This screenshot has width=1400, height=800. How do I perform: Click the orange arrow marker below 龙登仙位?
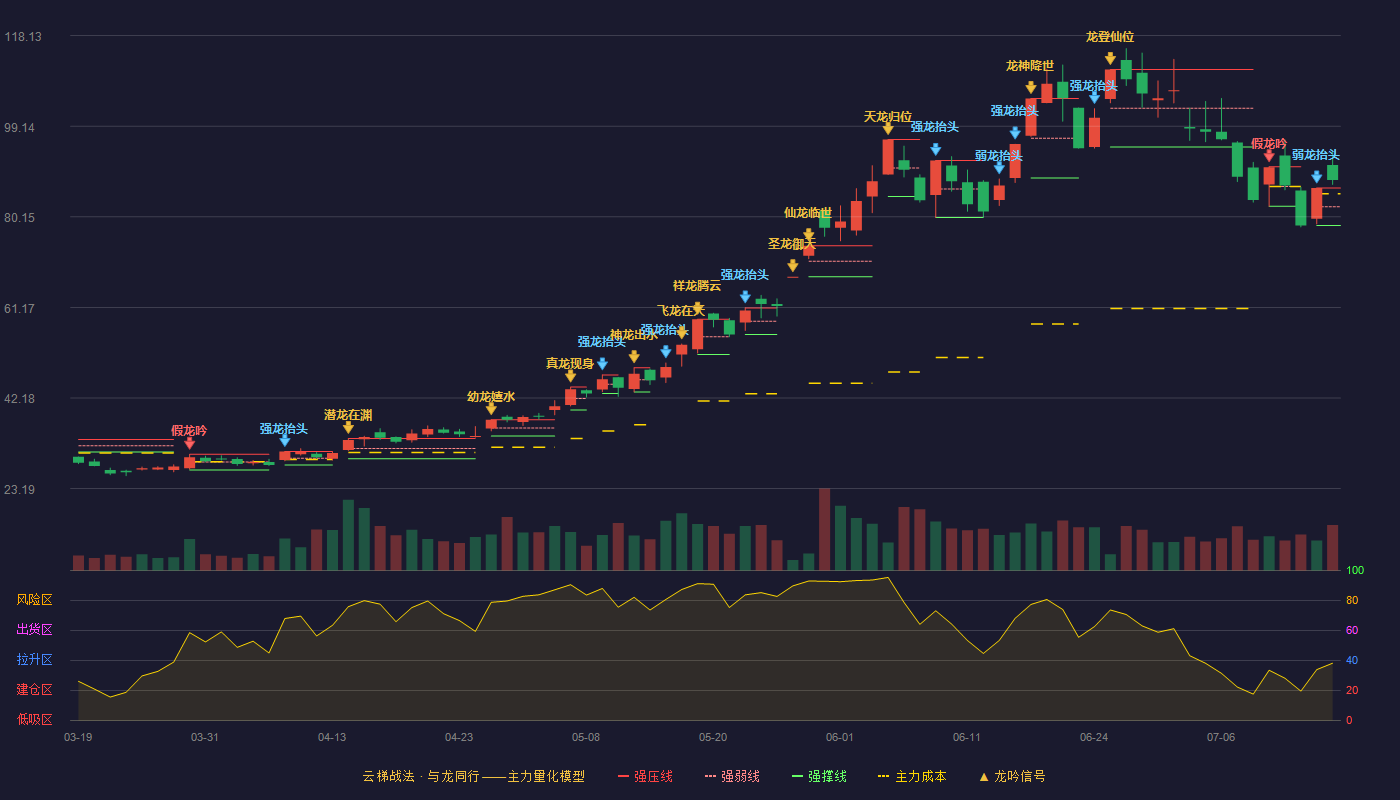[x=1110, y=59]
